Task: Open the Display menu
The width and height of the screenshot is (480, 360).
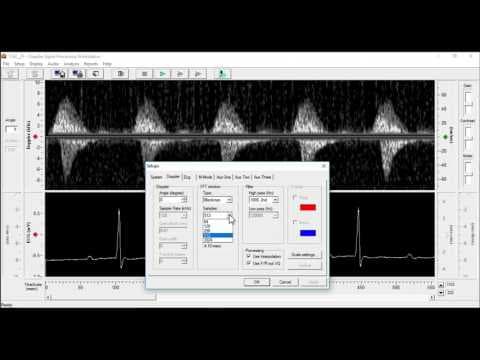Action: coord(36,64)
